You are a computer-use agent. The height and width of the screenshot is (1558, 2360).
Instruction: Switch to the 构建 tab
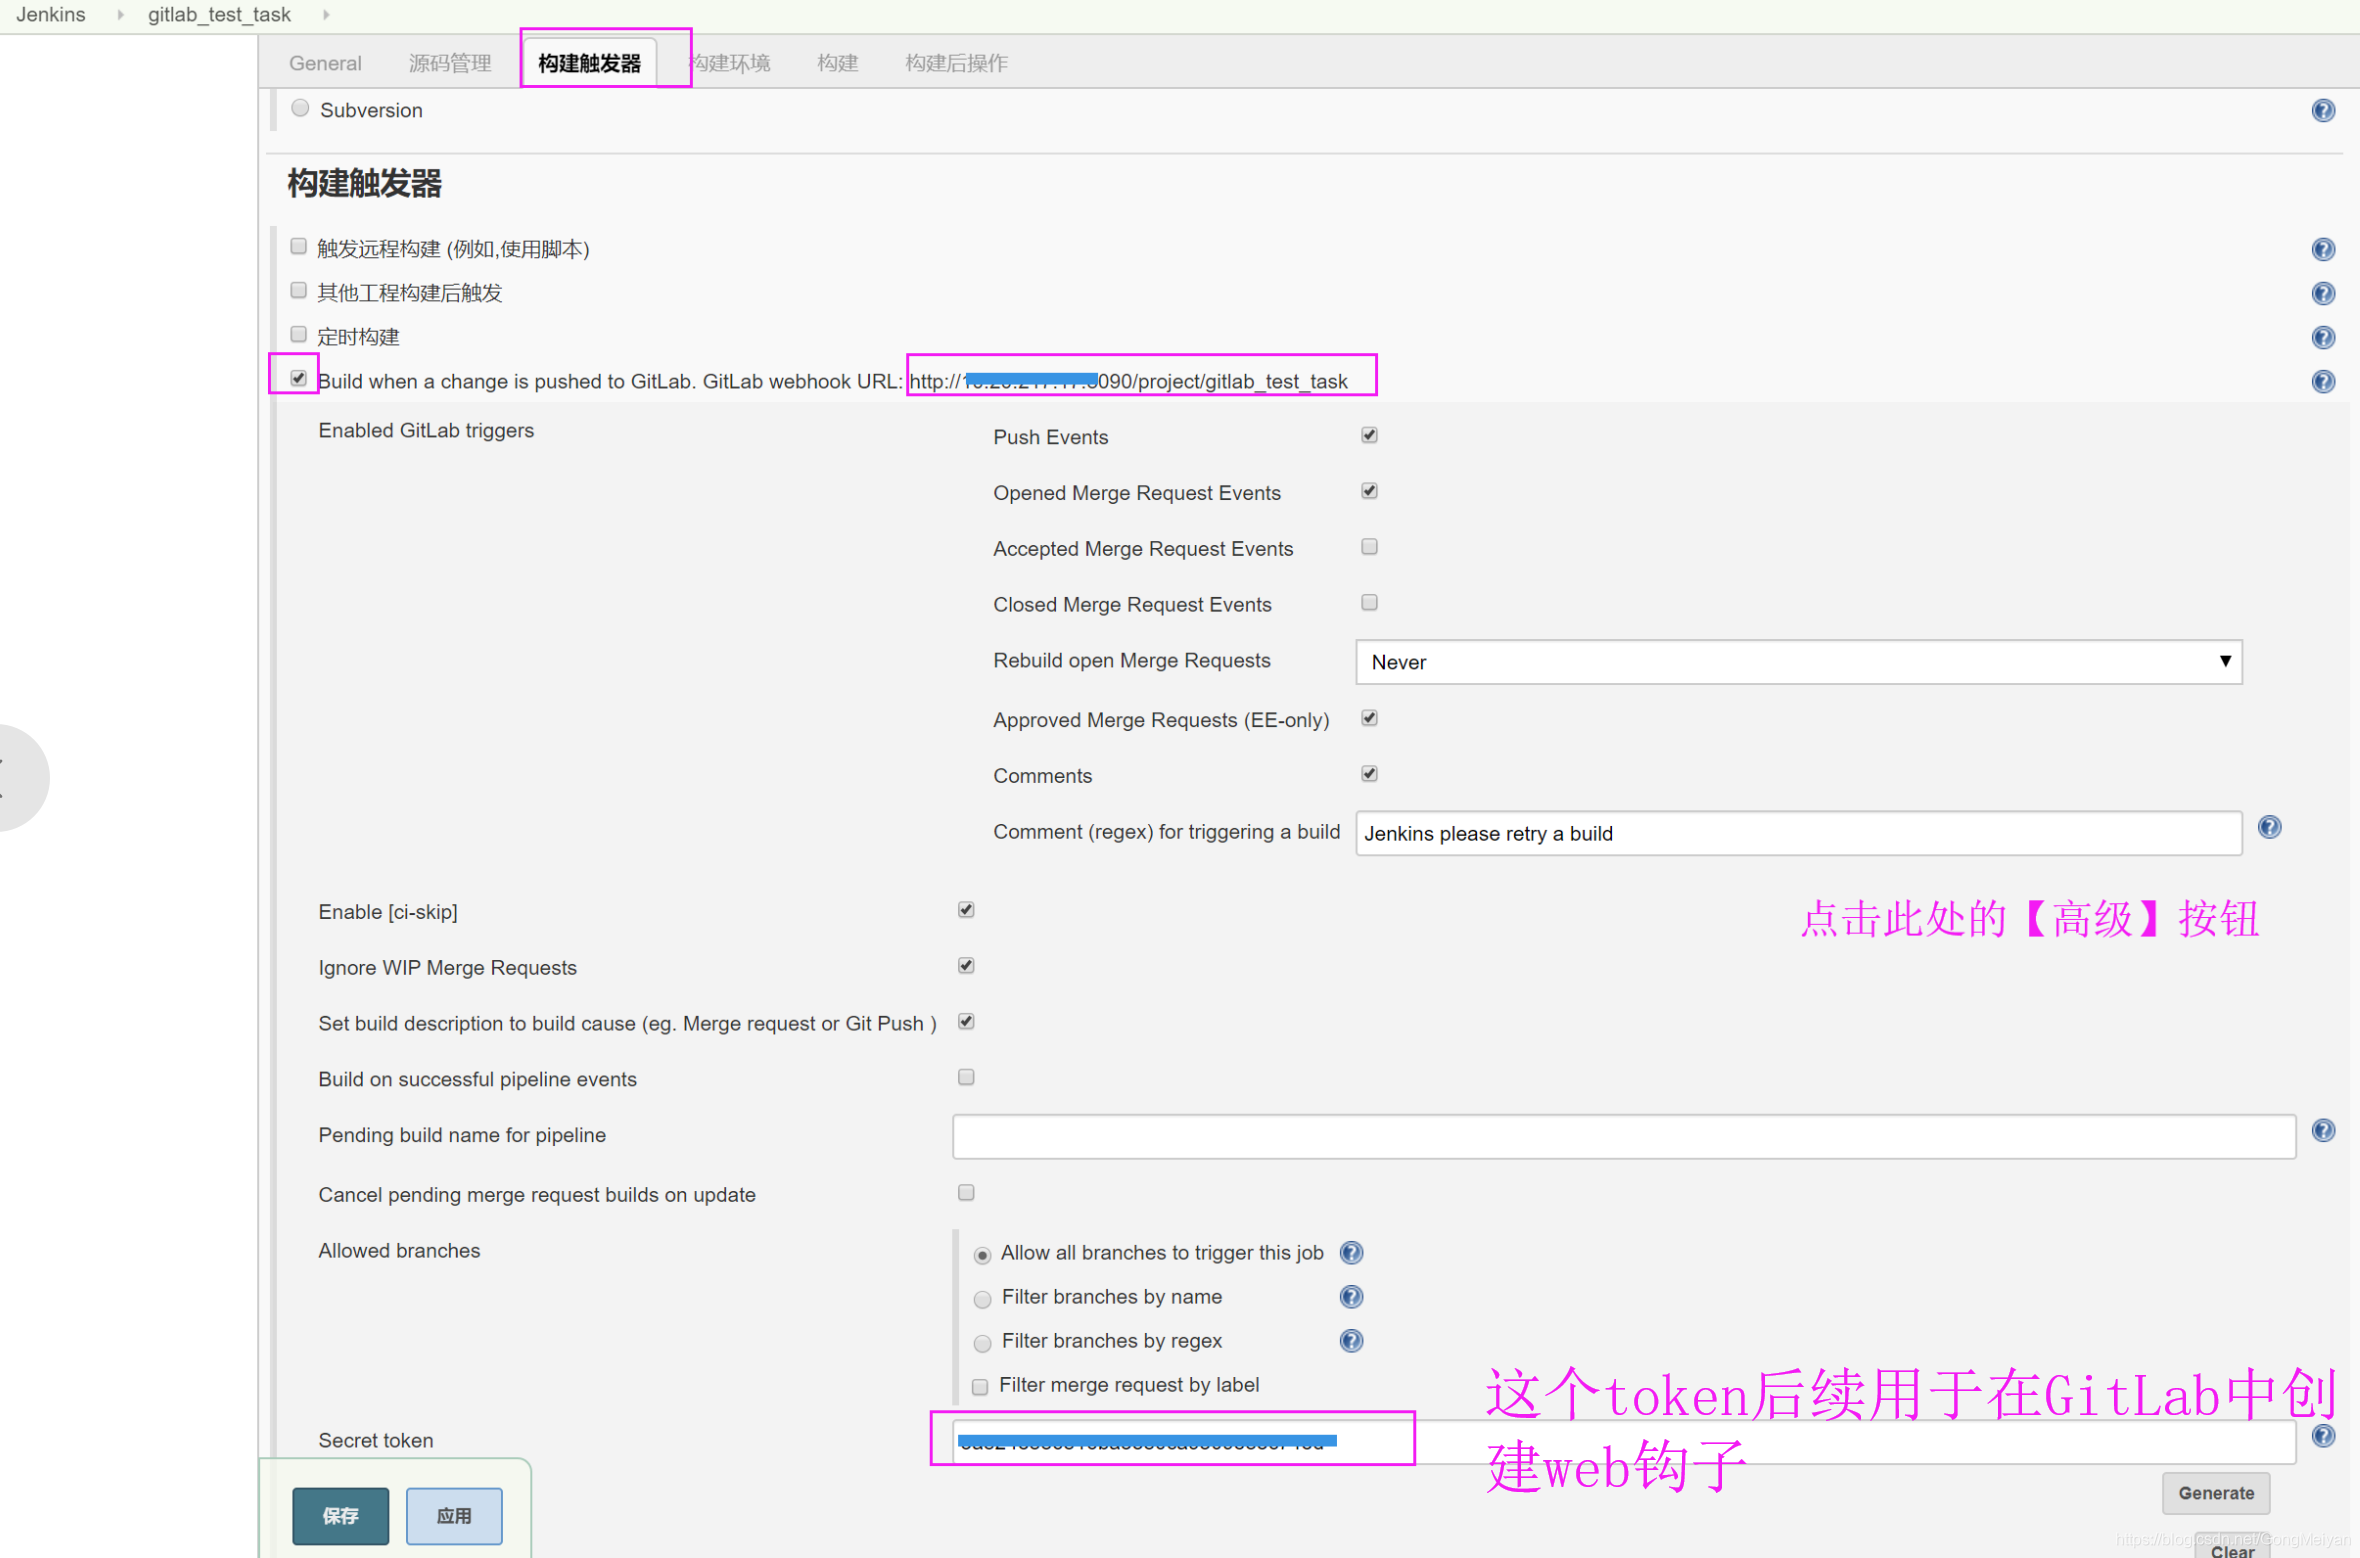837,63
